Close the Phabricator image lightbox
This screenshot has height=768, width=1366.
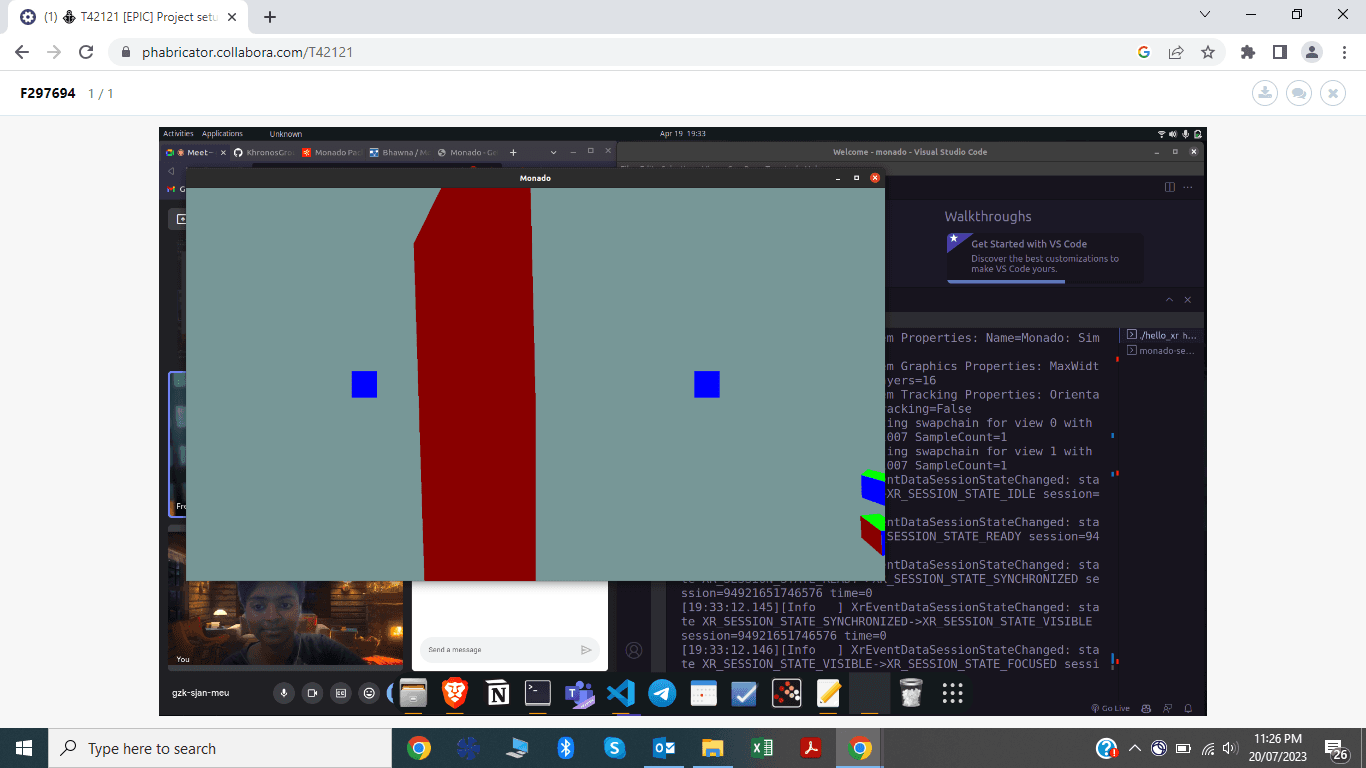pos(1332,93)
